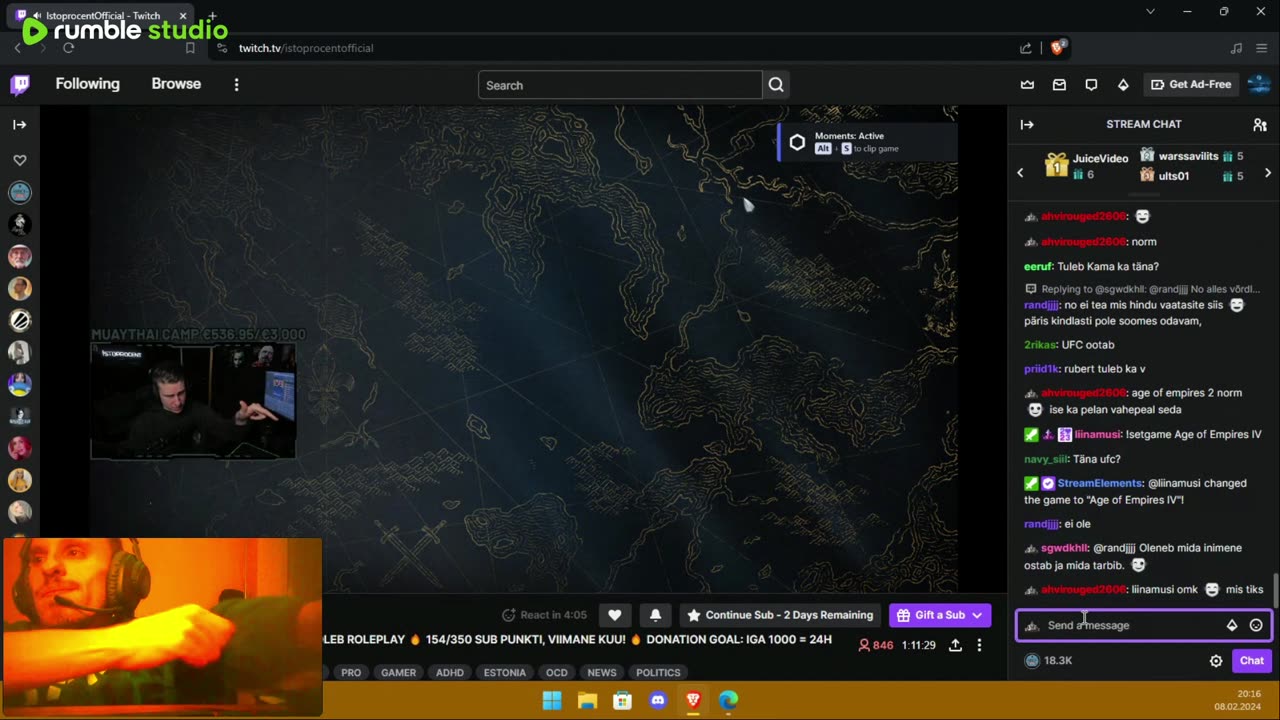Select the IstoprocentOfficial - Twitch browser tab

tap(105, 15)
